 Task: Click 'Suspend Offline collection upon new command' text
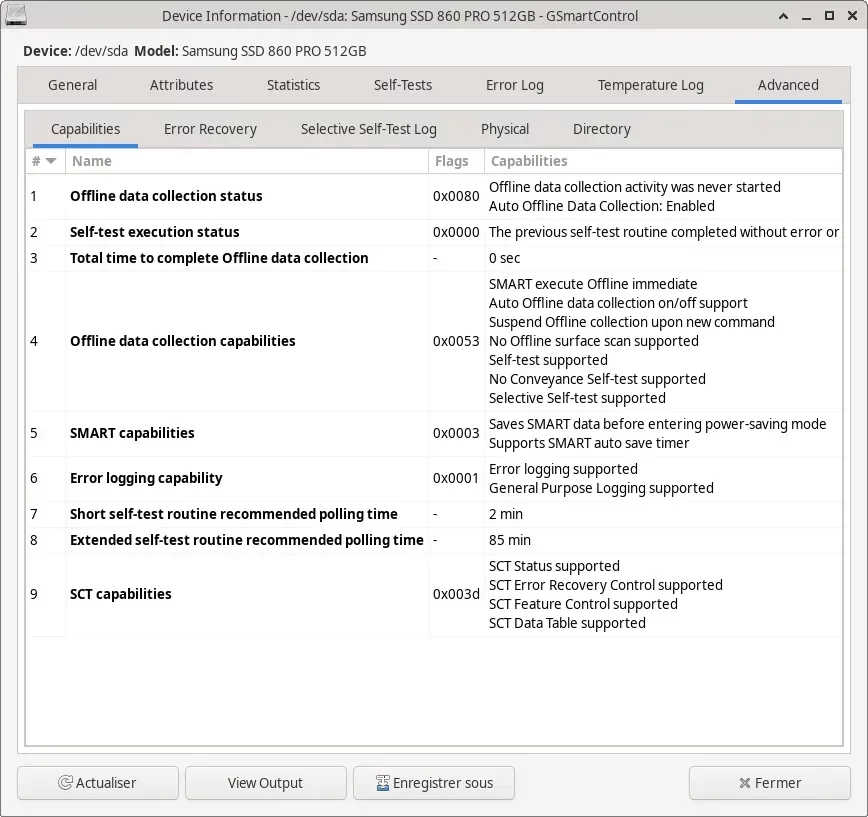click(x=632, y=323)
